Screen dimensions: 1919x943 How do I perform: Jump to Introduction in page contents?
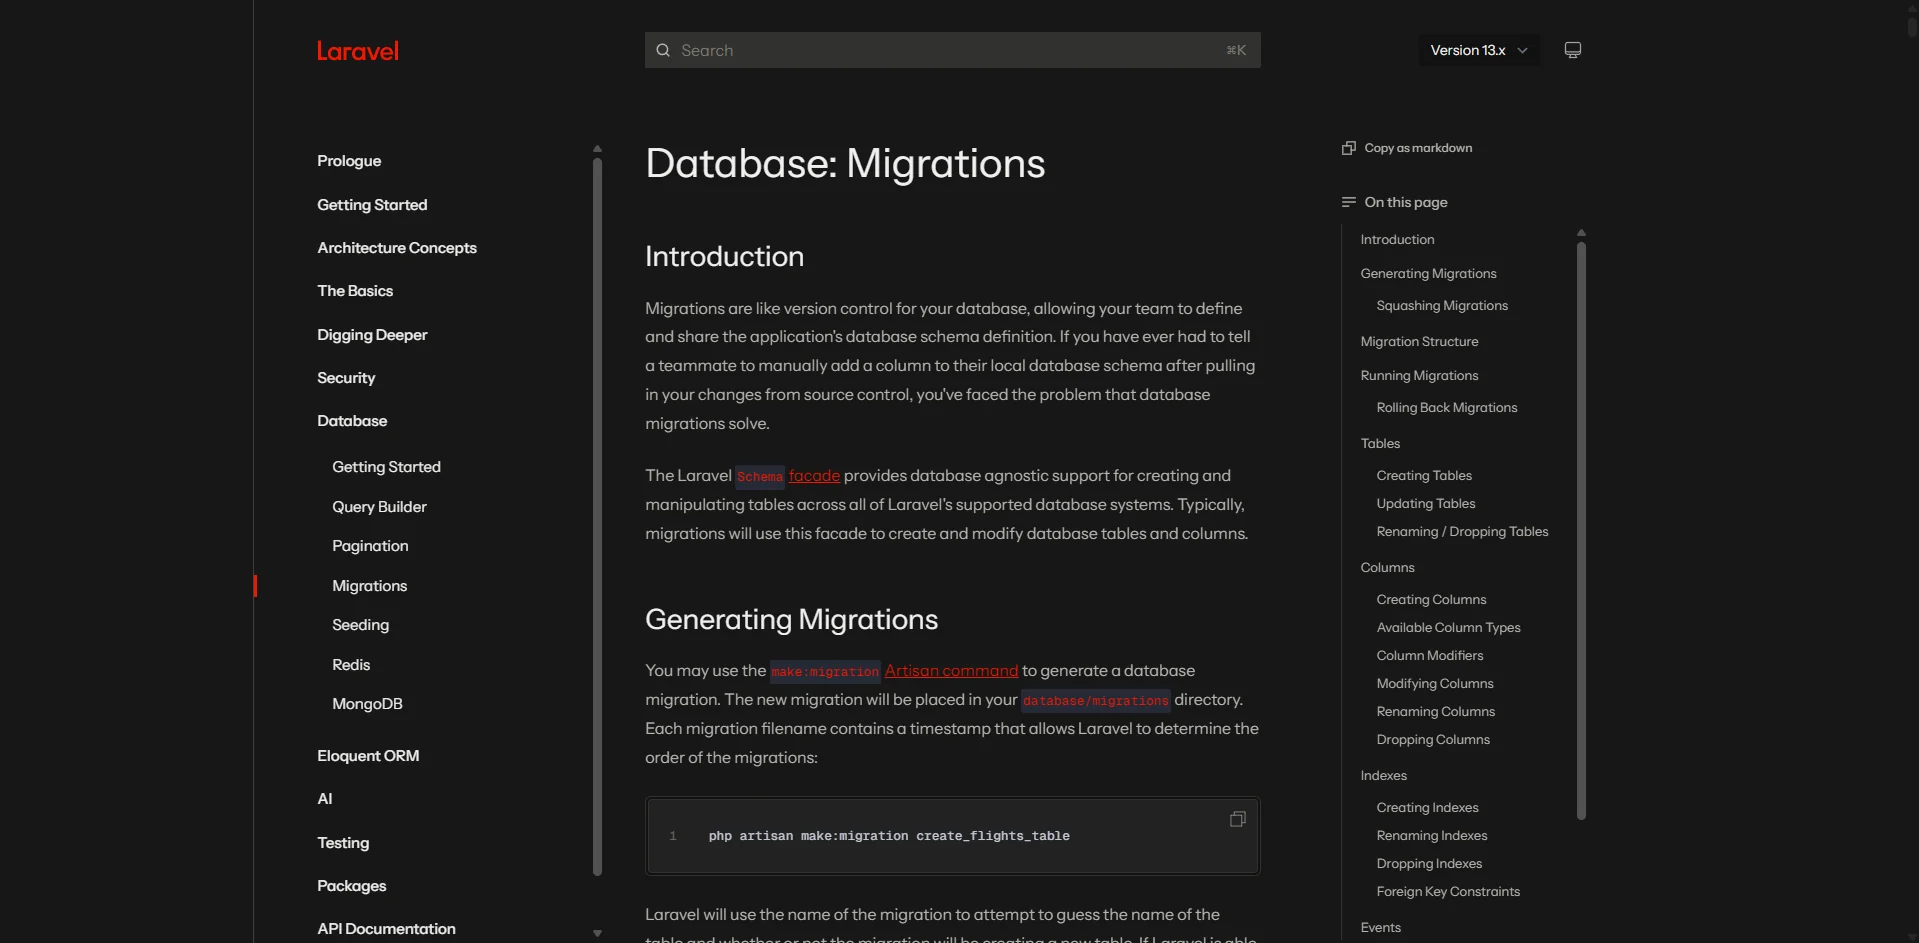click(1397, 240)
